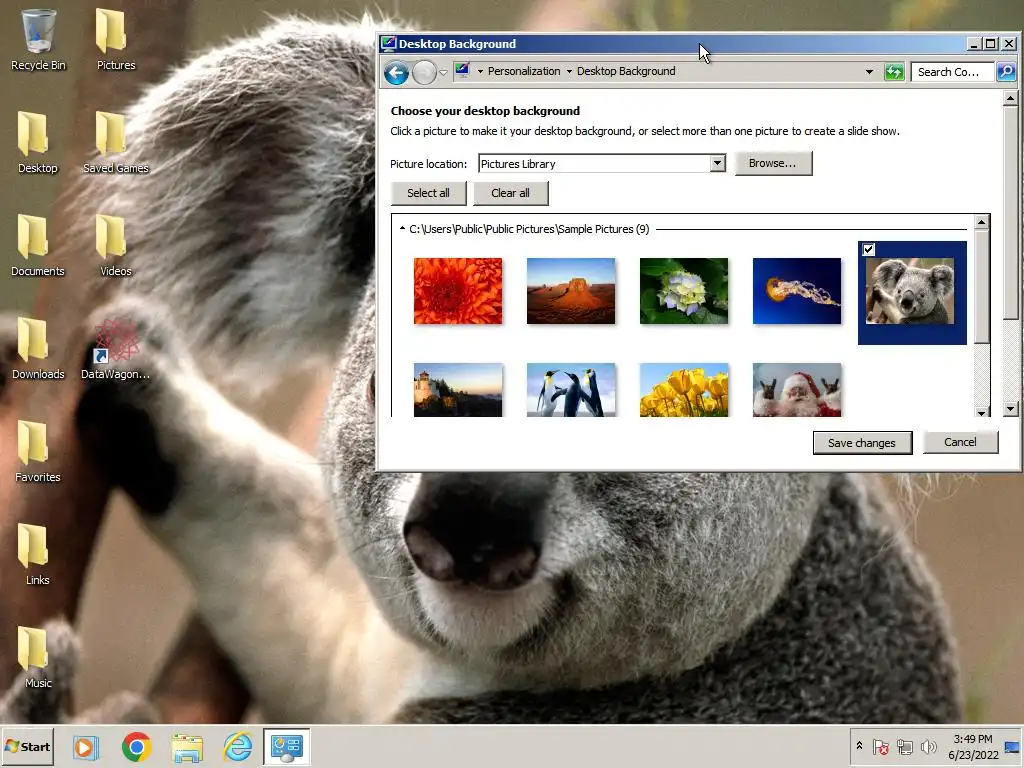This screenshot has width=1024, height=768.
Task: Select the Documents folder icon
Action: [x=37, y=245]
